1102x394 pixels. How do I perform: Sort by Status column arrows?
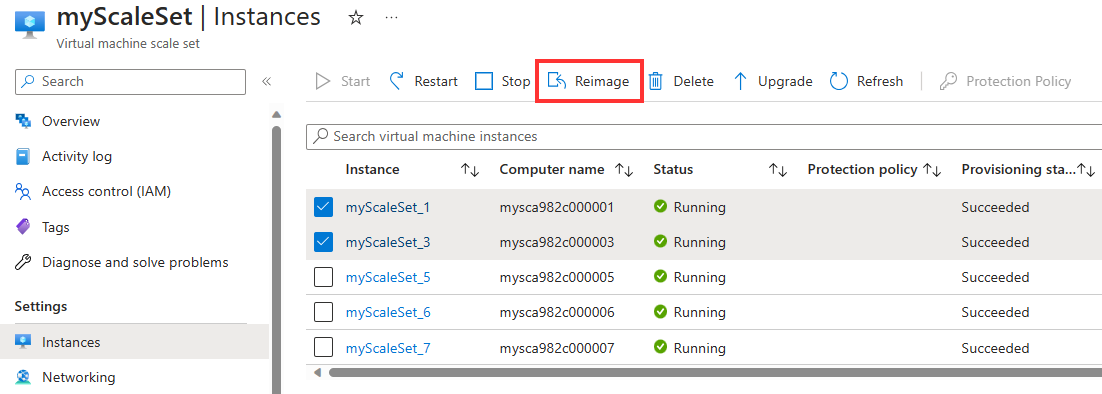tap(777, 170)
